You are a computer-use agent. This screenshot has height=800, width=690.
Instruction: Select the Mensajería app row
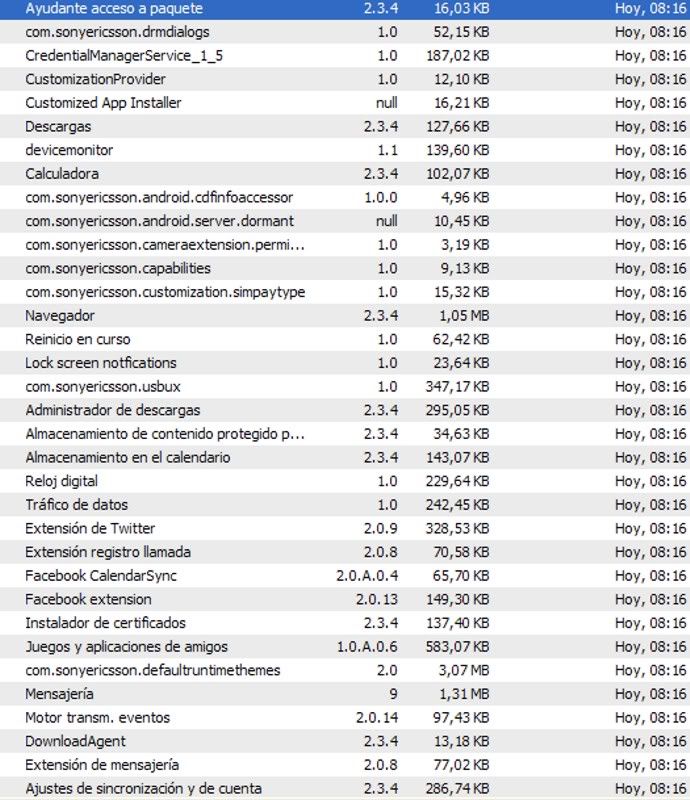[x=345, y=694]
